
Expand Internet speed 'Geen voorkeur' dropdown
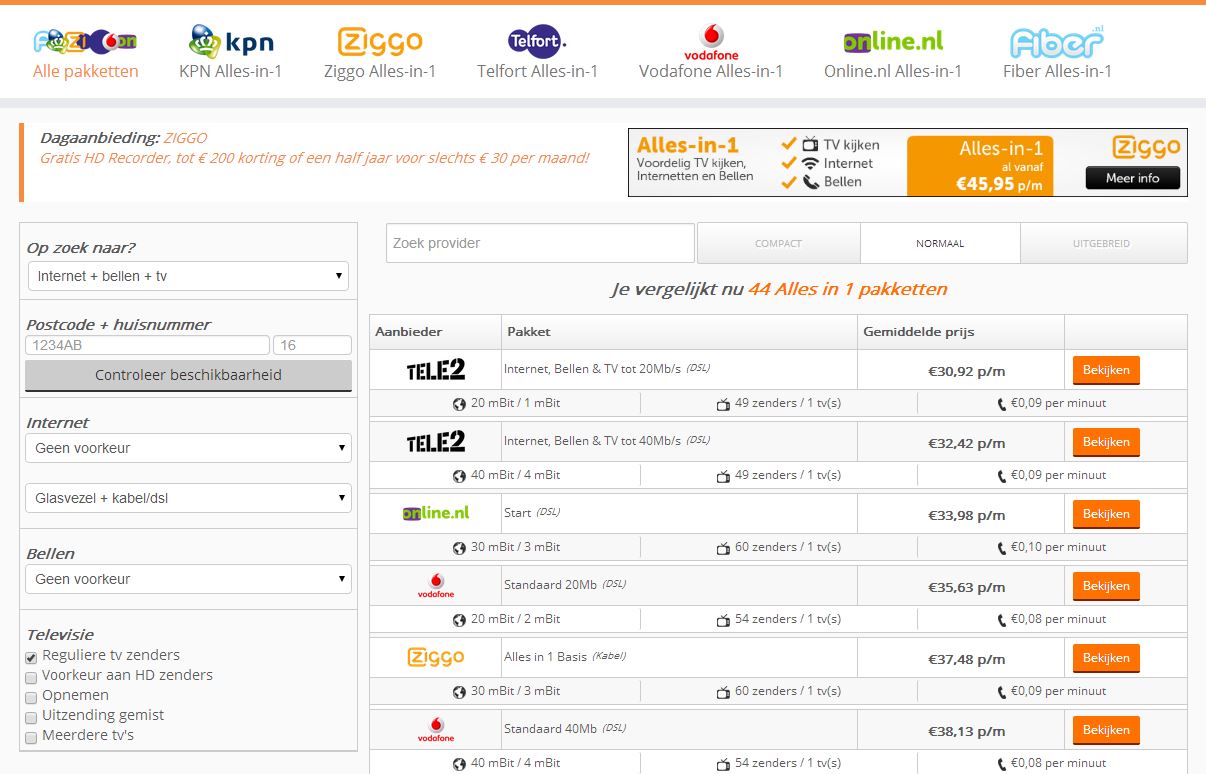[188, 448]
